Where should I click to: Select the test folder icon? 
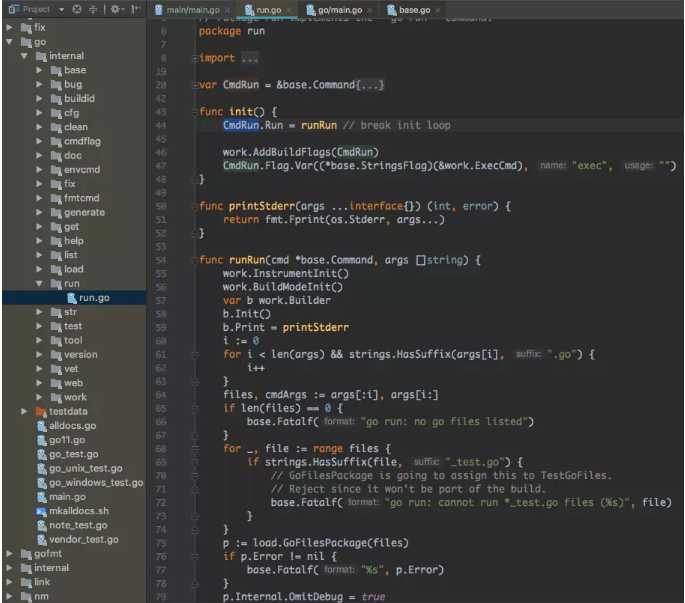56,327
